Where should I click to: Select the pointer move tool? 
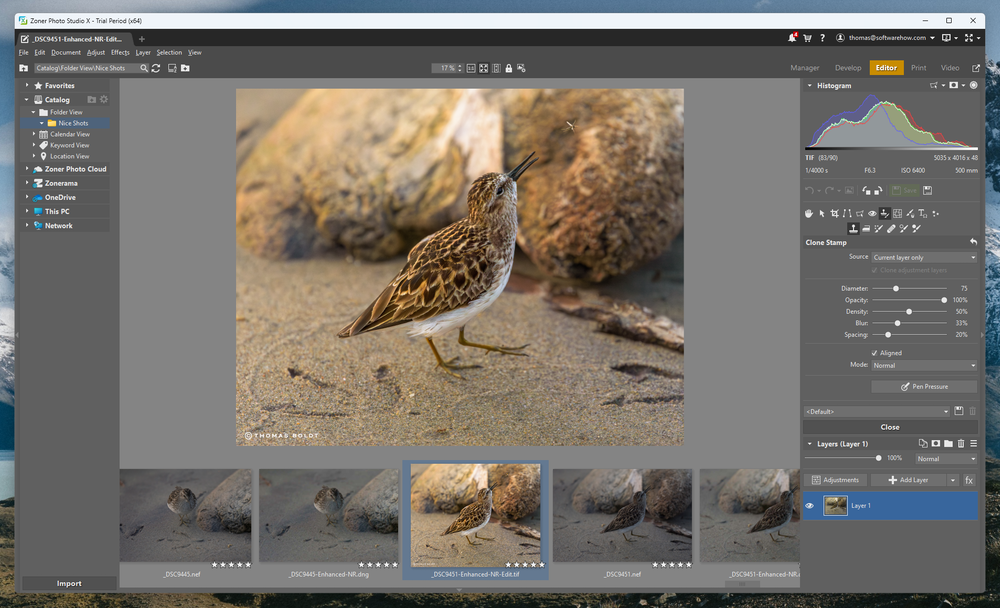822,214
